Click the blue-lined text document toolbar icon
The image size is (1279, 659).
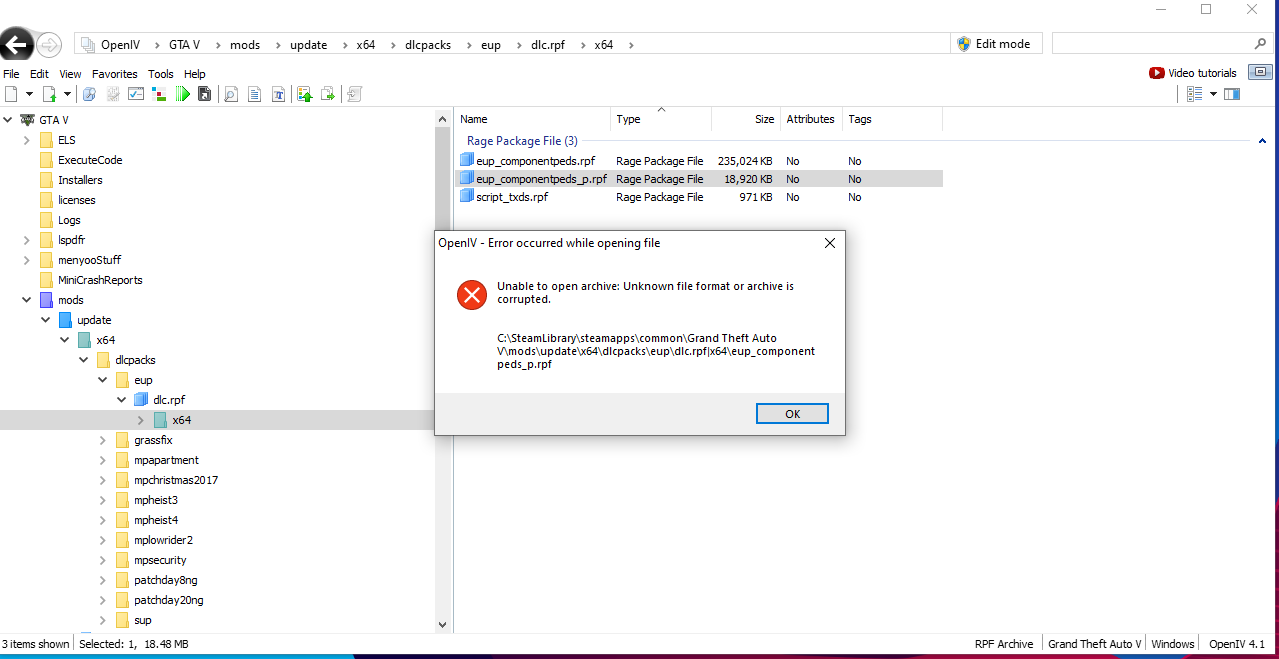(x=254, y=94)
